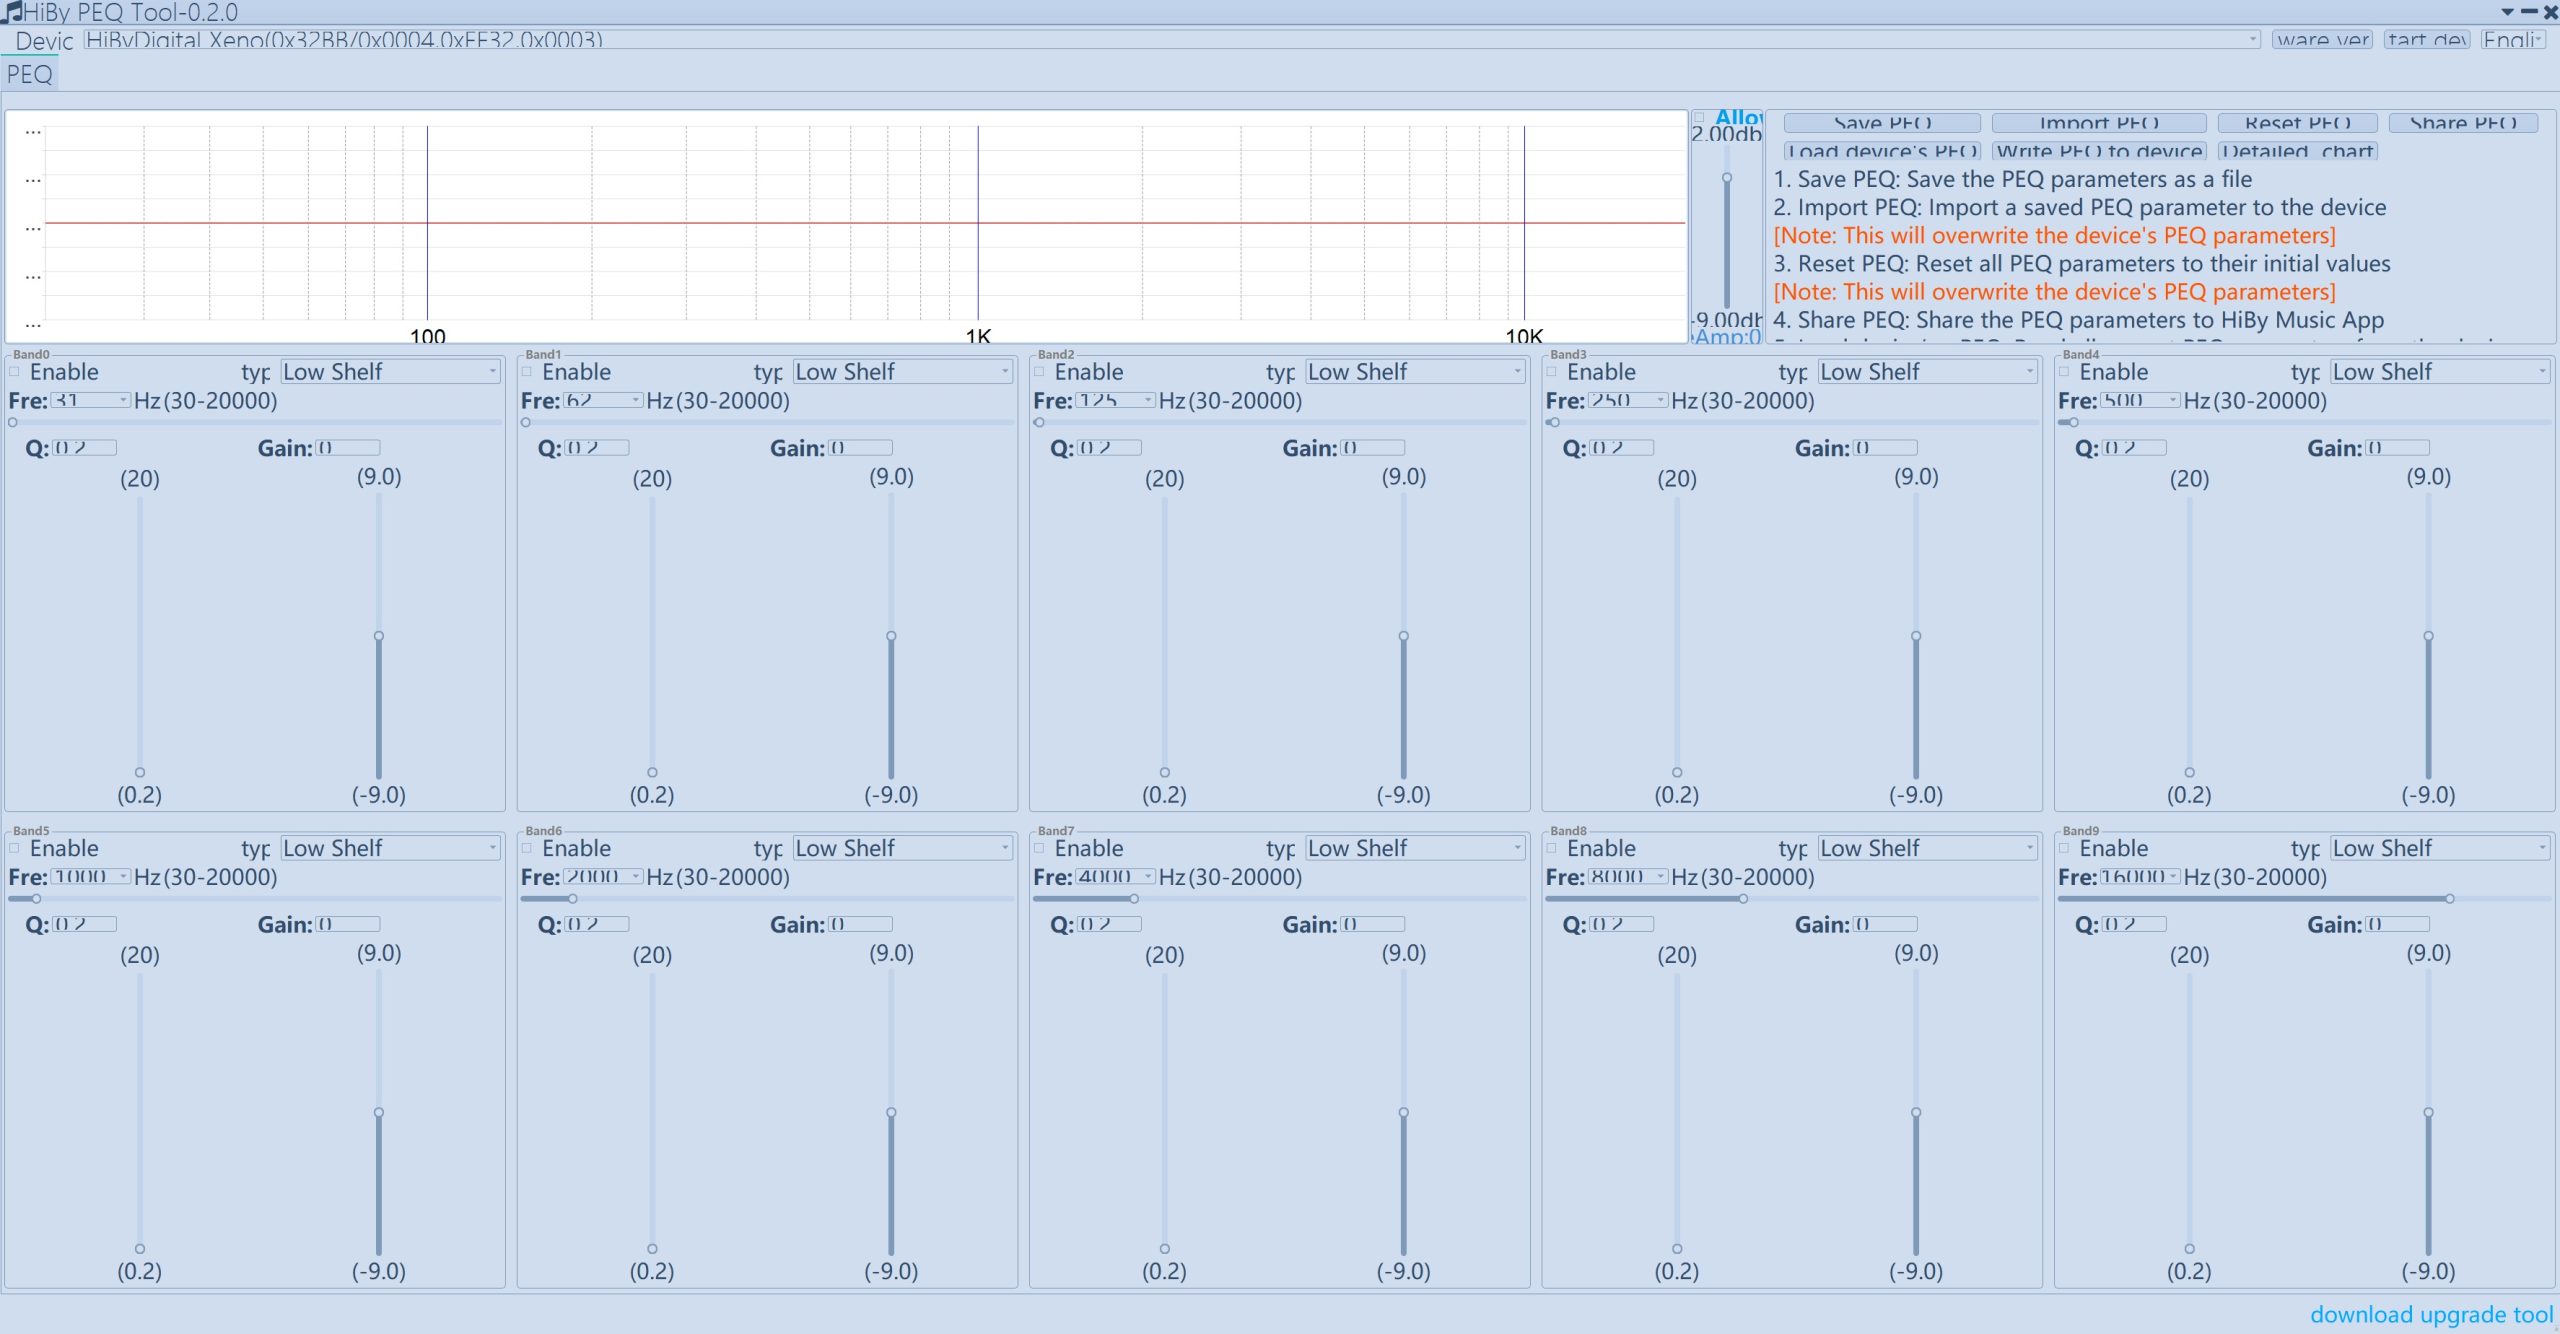Open the Detailed chart button
This screenshot has height=1334, width=2560.
2297,151
